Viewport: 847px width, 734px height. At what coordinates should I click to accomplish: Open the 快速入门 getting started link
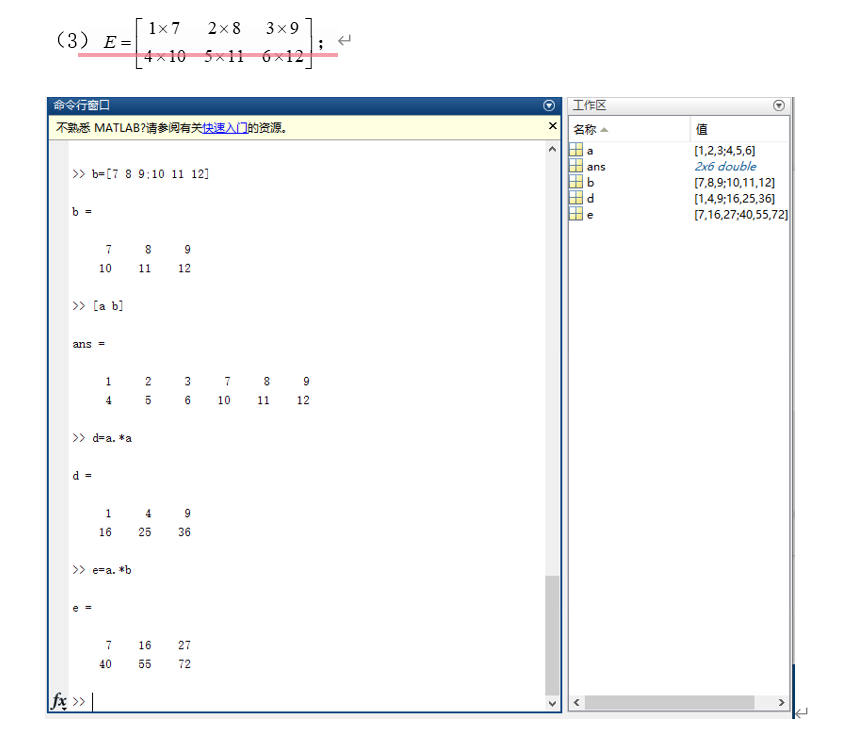[225, 128]
